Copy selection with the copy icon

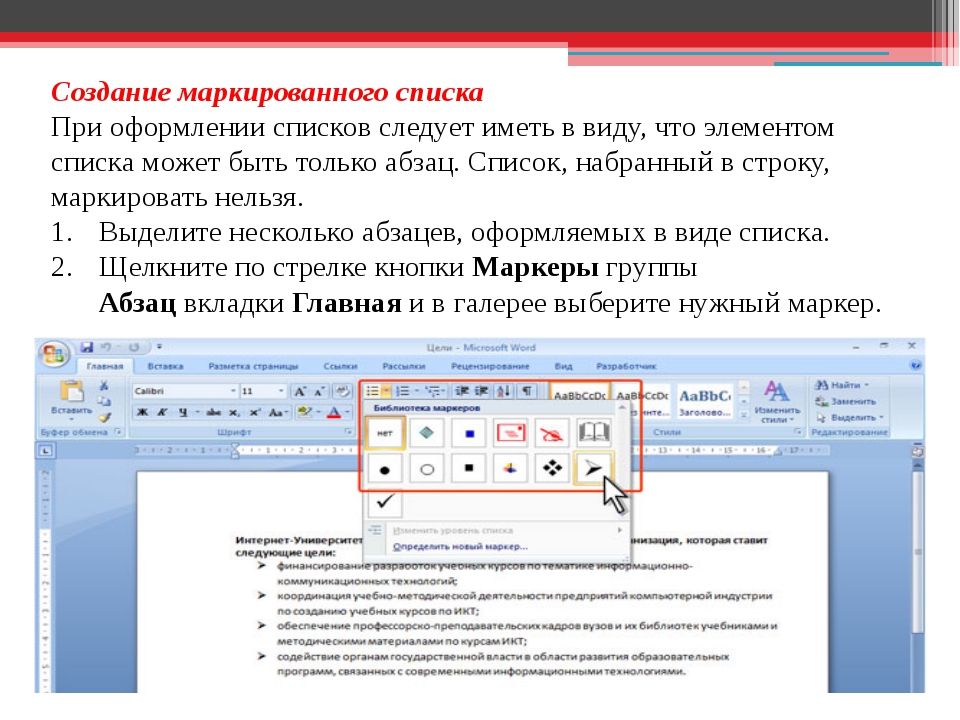(x=104, y=402)
